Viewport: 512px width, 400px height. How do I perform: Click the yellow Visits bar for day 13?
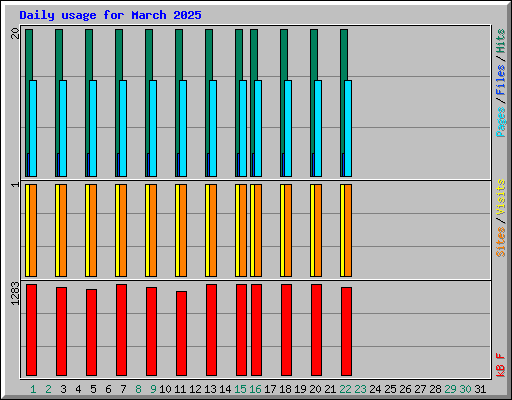pos(207,230)
